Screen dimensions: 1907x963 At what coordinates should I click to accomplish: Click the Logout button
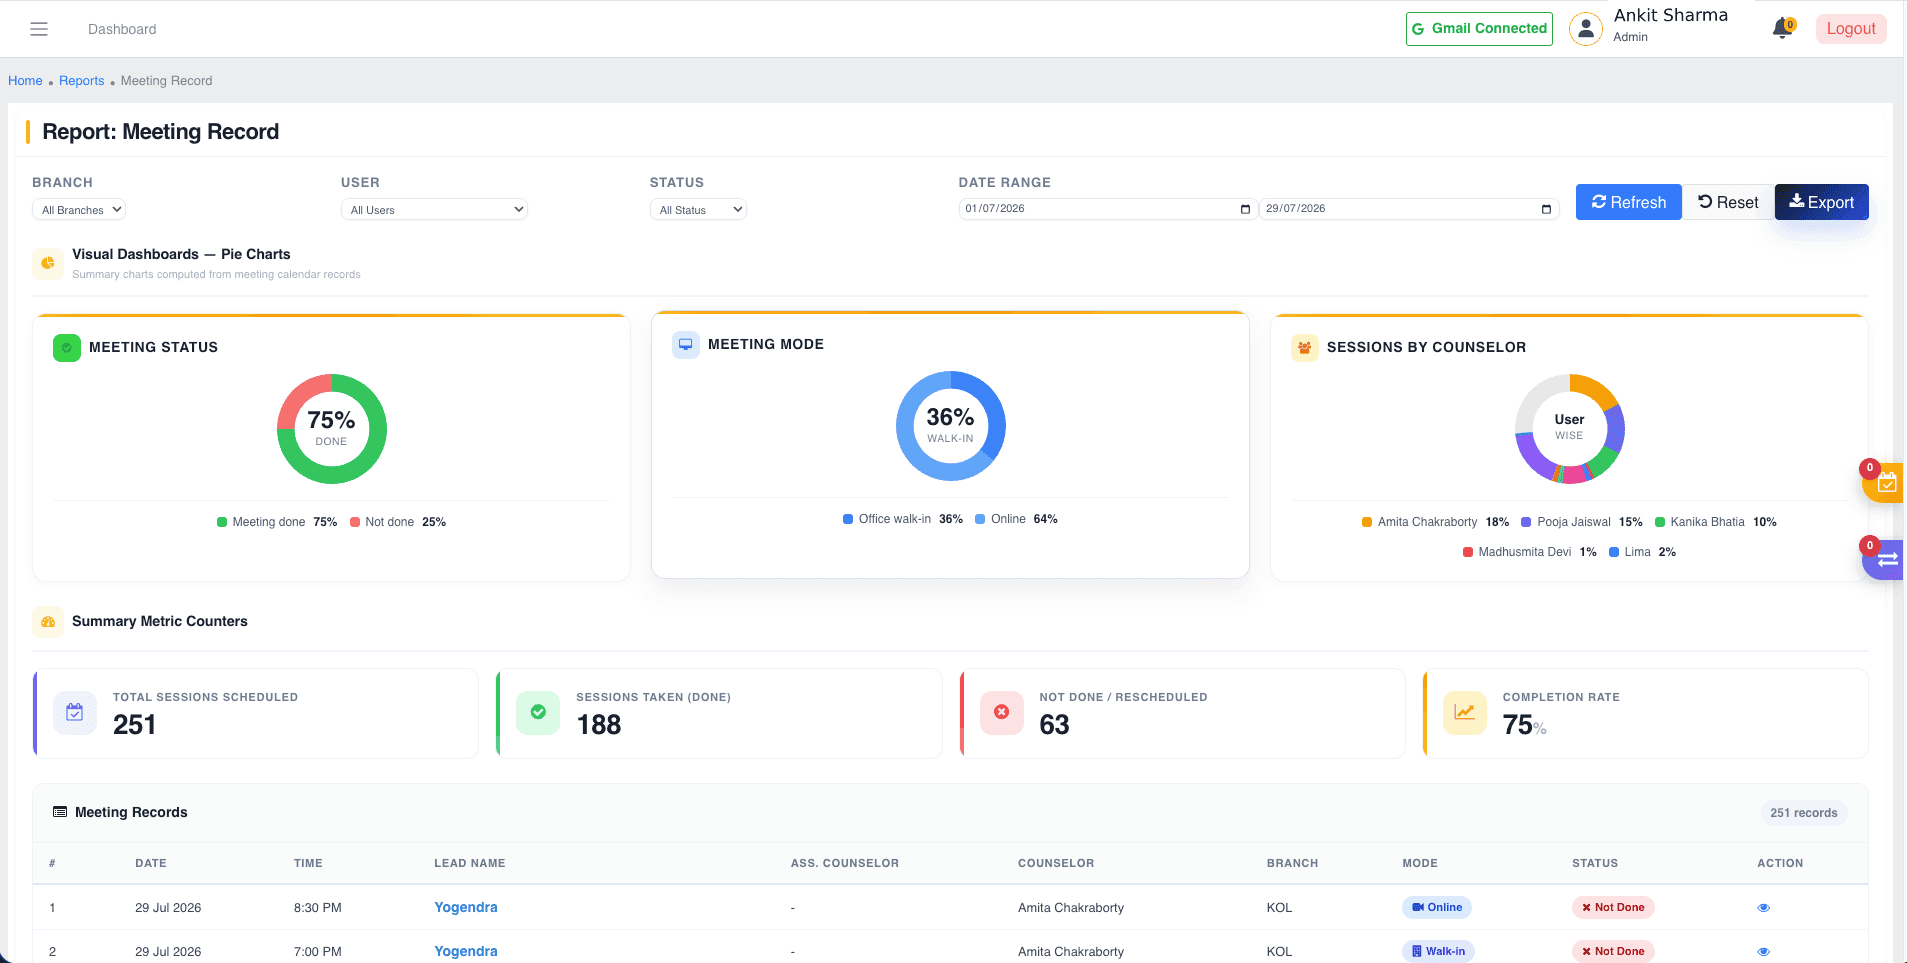pyautogui.click(x=1851, y=29)
